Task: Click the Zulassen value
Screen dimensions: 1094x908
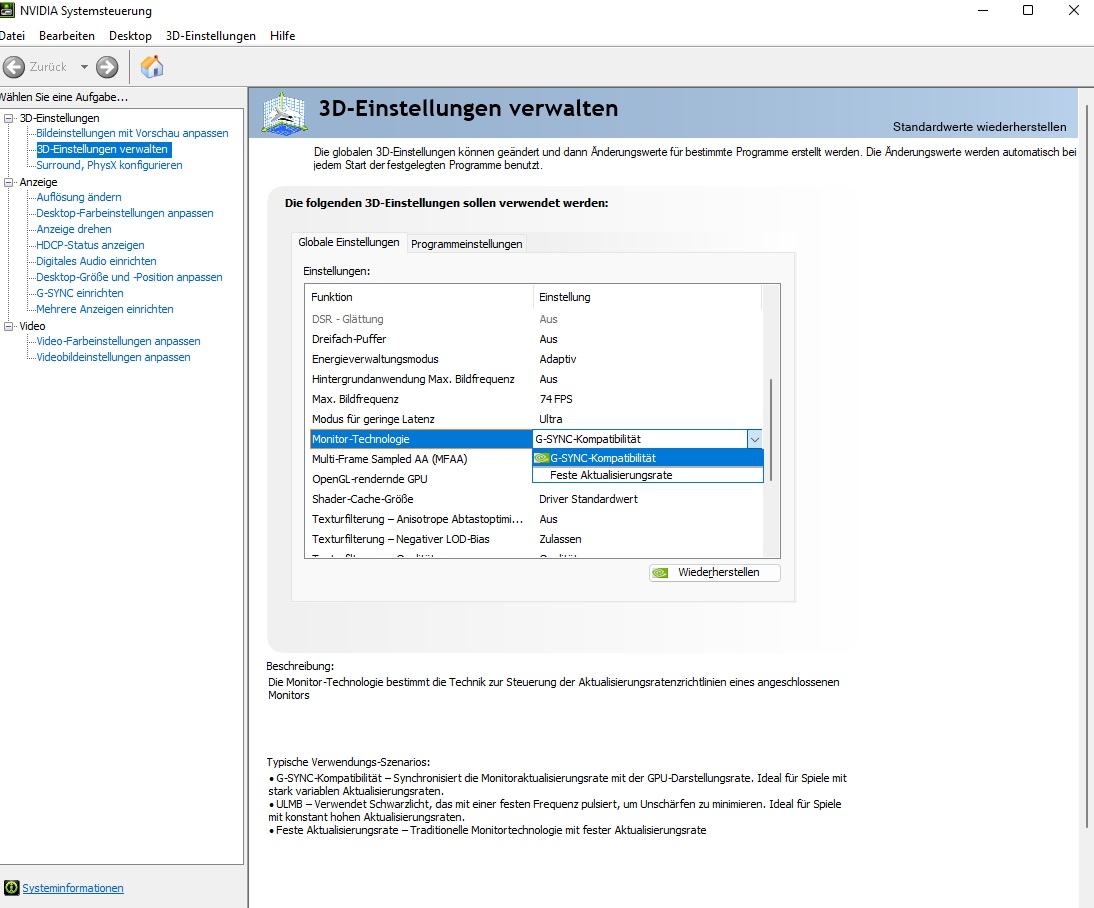Action: (560, 539)
